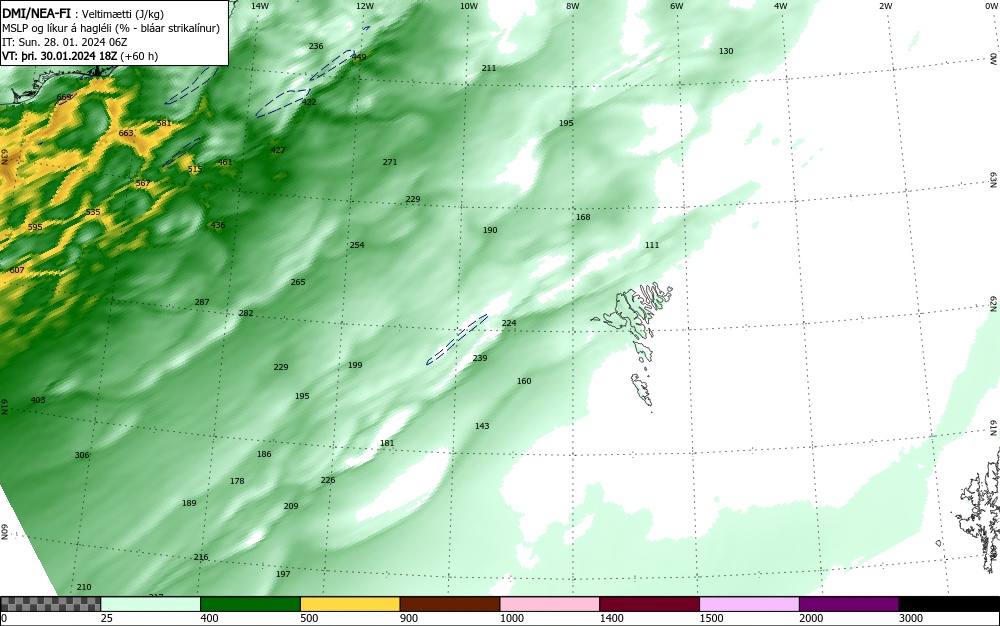Click the legend scale value '2000'
The image size is (1000, 626).
click(x=811, y=618)
